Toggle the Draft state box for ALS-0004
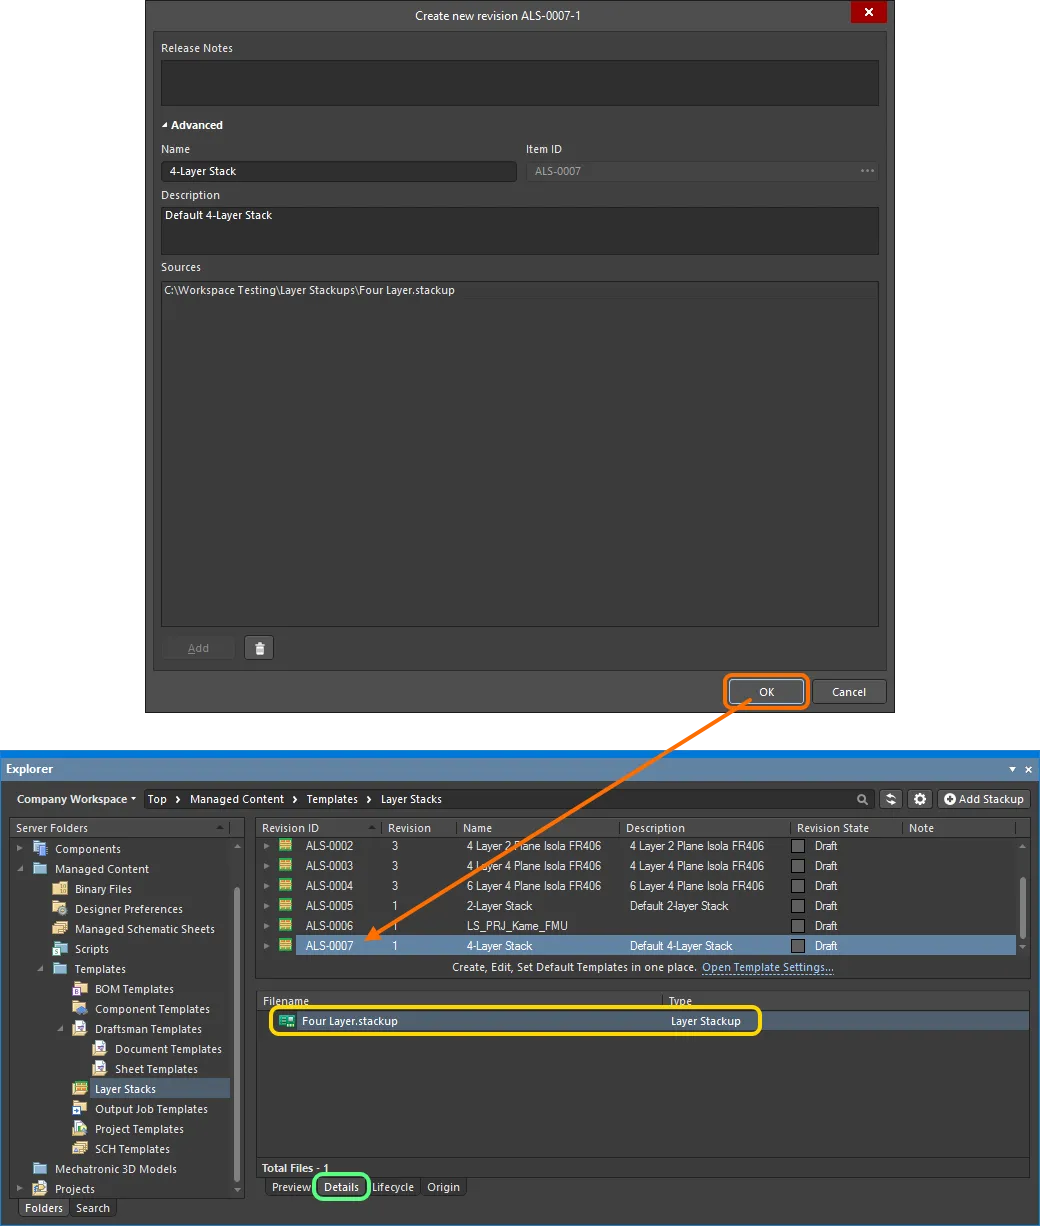 click(798, 886)
